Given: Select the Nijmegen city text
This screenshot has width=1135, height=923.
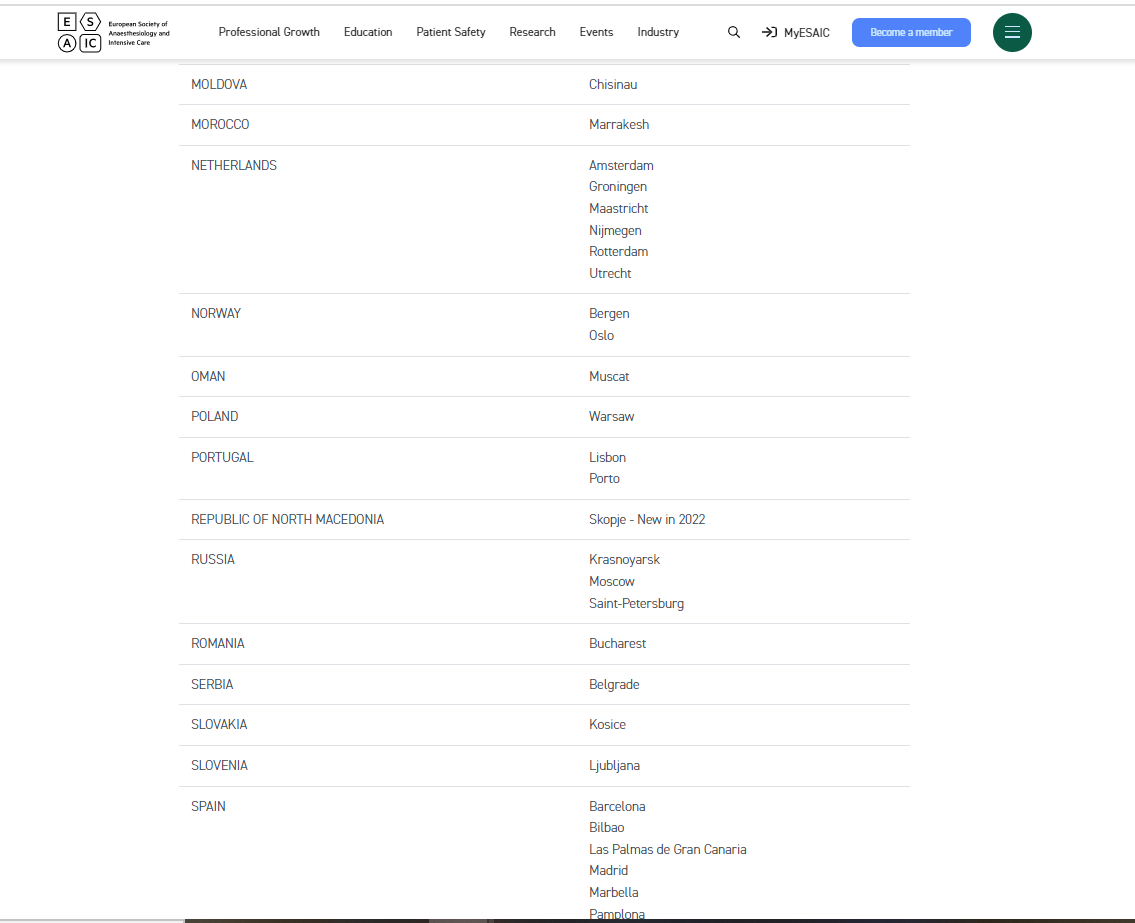Looking at the screenshot, I should [x=615, y=230].
